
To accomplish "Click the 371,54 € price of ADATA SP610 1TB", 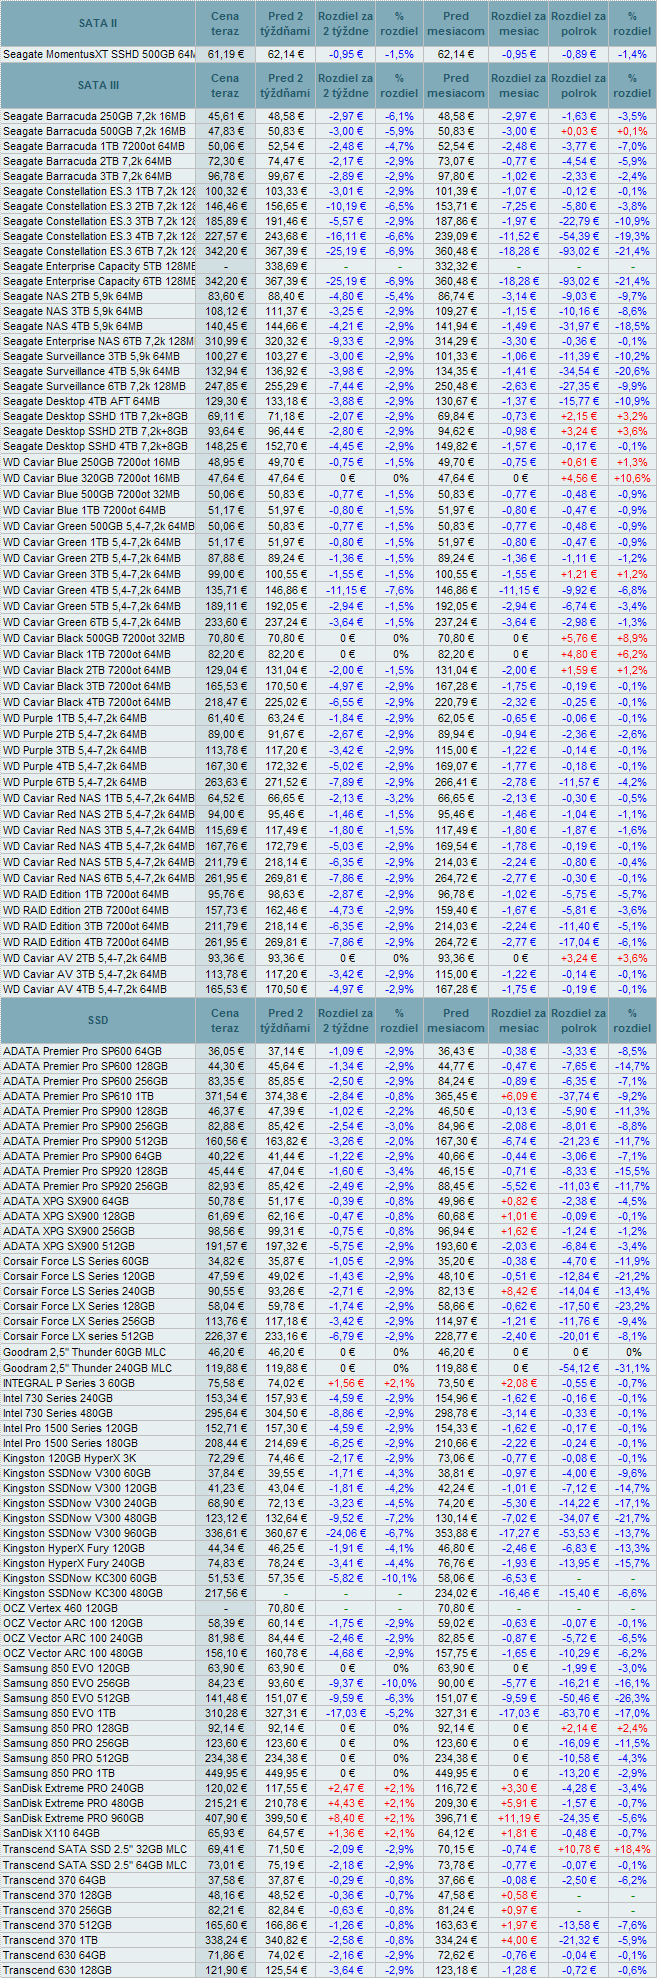I will (225, 1096).
